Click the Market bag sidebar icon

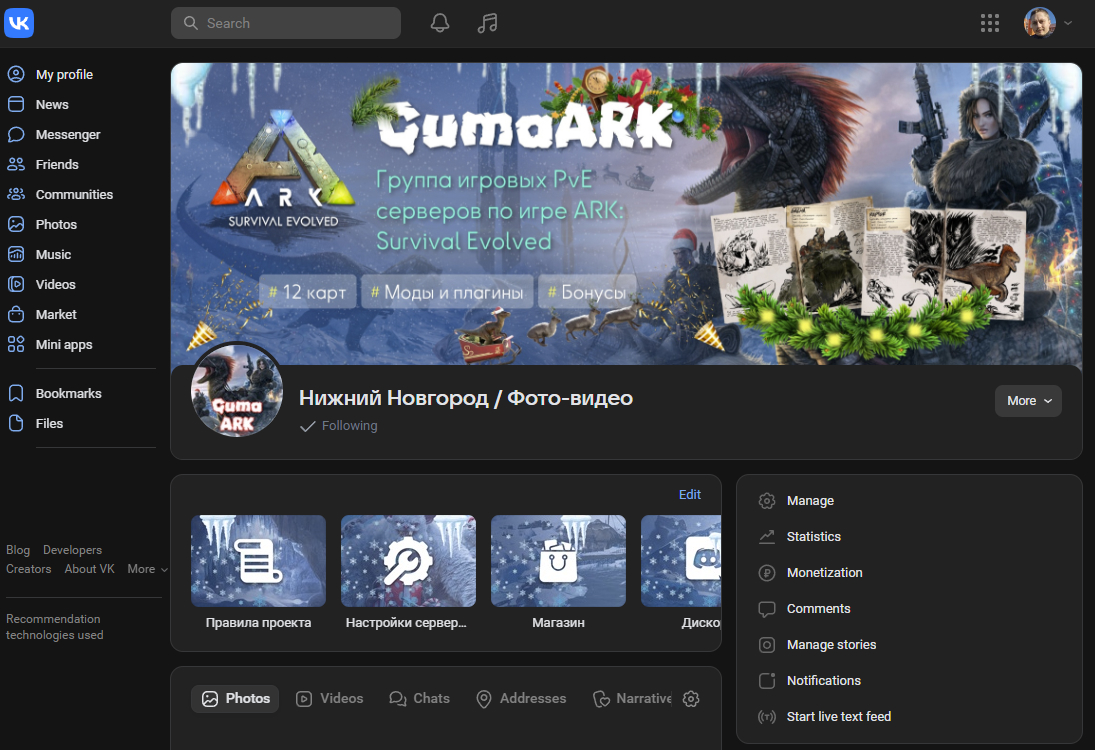pos(16,314)
